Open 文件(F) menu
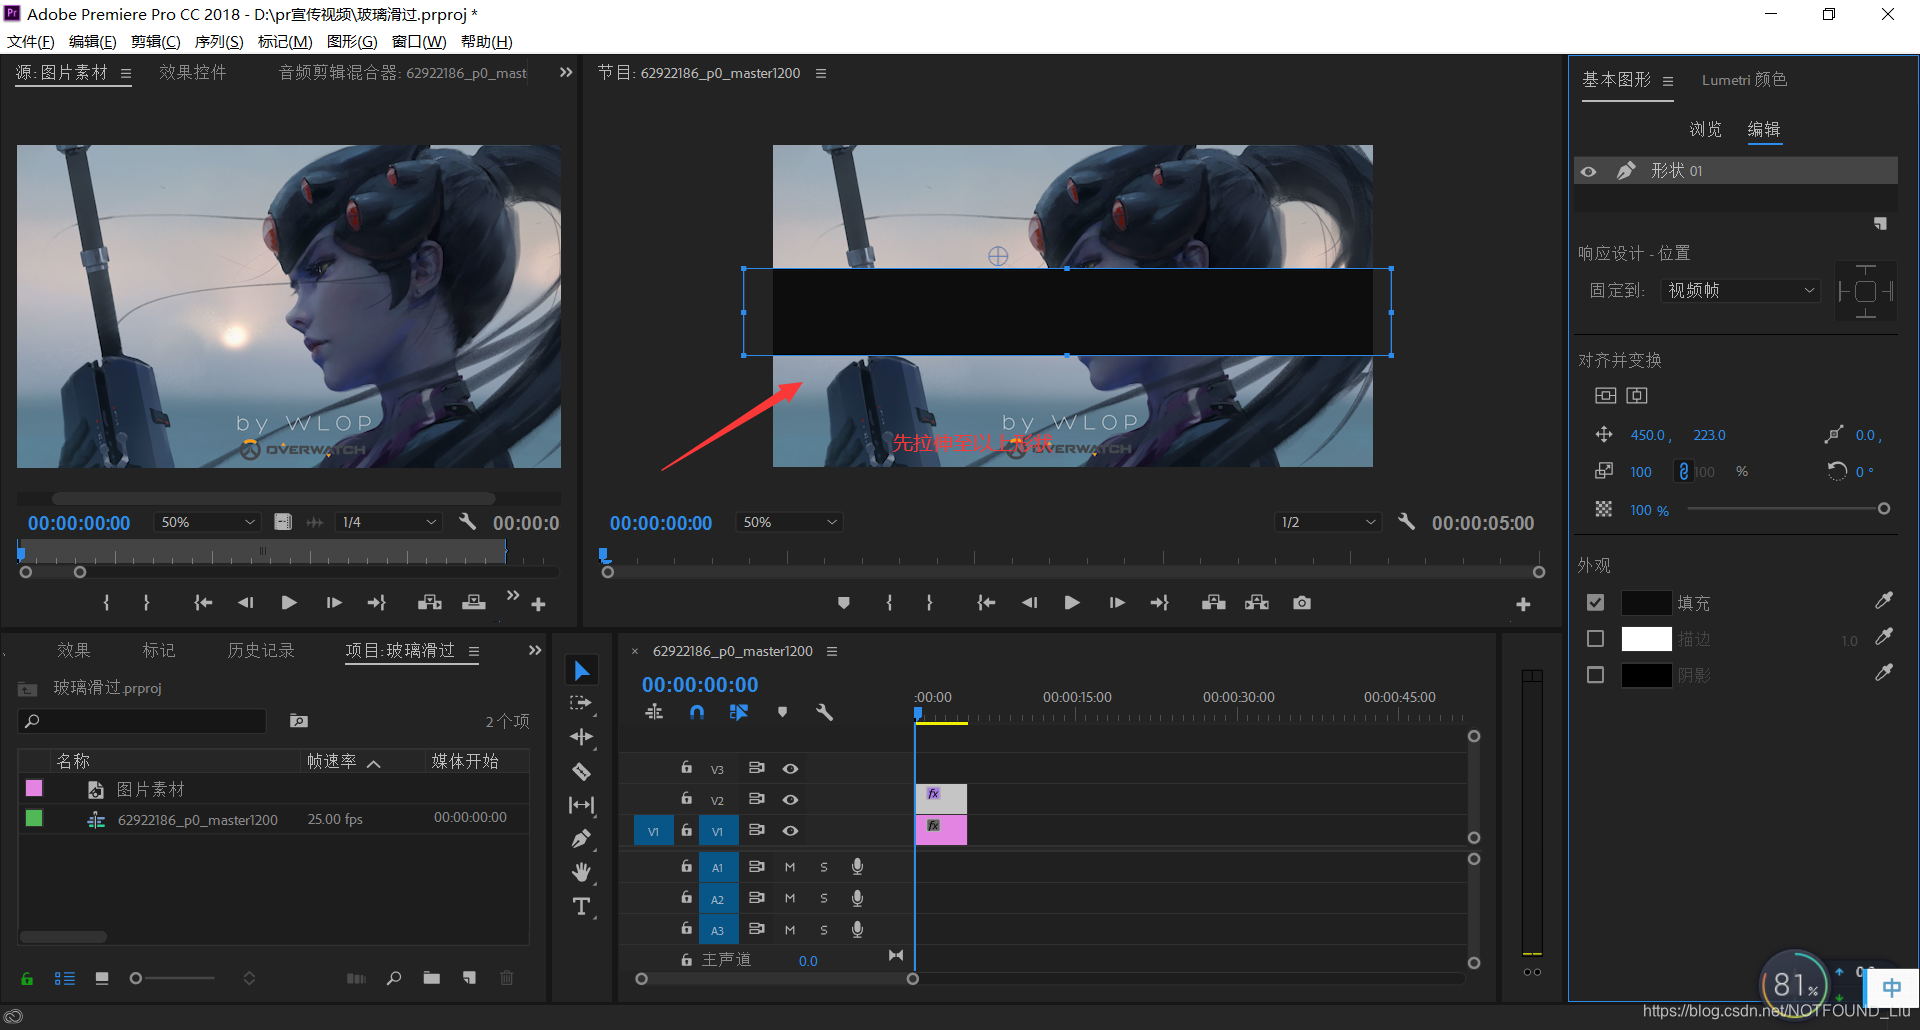This screenshot has width=1920, height=1030. (x=30, y=42)
